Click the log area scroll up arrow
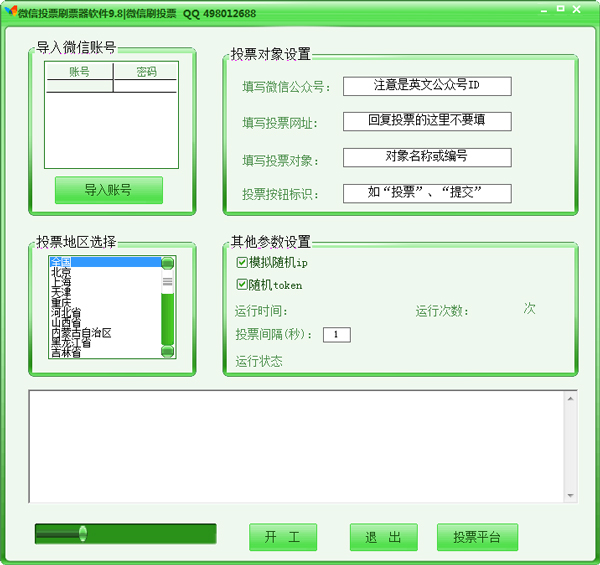 click(x=570, y=400)
